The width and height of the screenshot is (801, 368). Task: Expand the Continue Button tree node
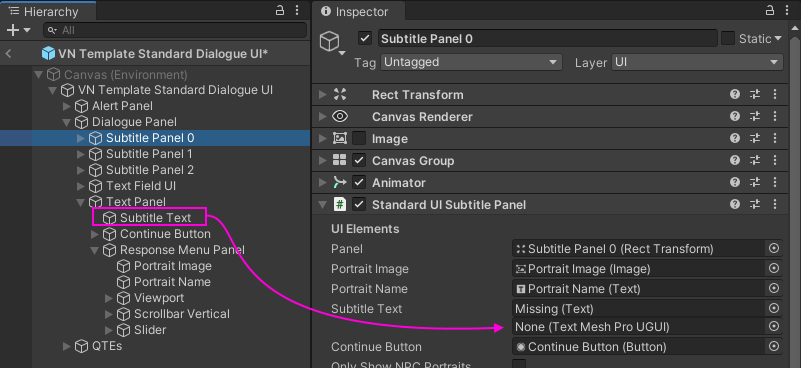click(95, 234)
